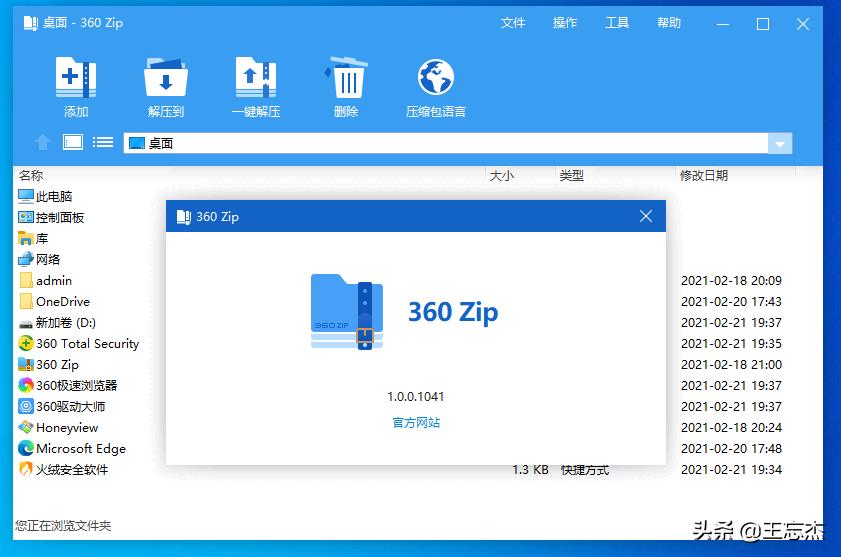The width and height of the screenshot is (841, 557).
Task: Click the date 2021-02-20 17:43
Action: 731,302
